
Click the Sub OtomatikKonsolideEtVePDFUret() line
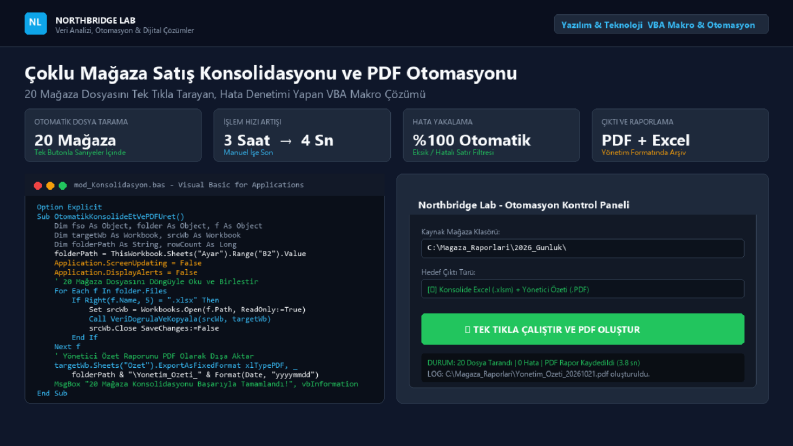(x=111, y=216)
